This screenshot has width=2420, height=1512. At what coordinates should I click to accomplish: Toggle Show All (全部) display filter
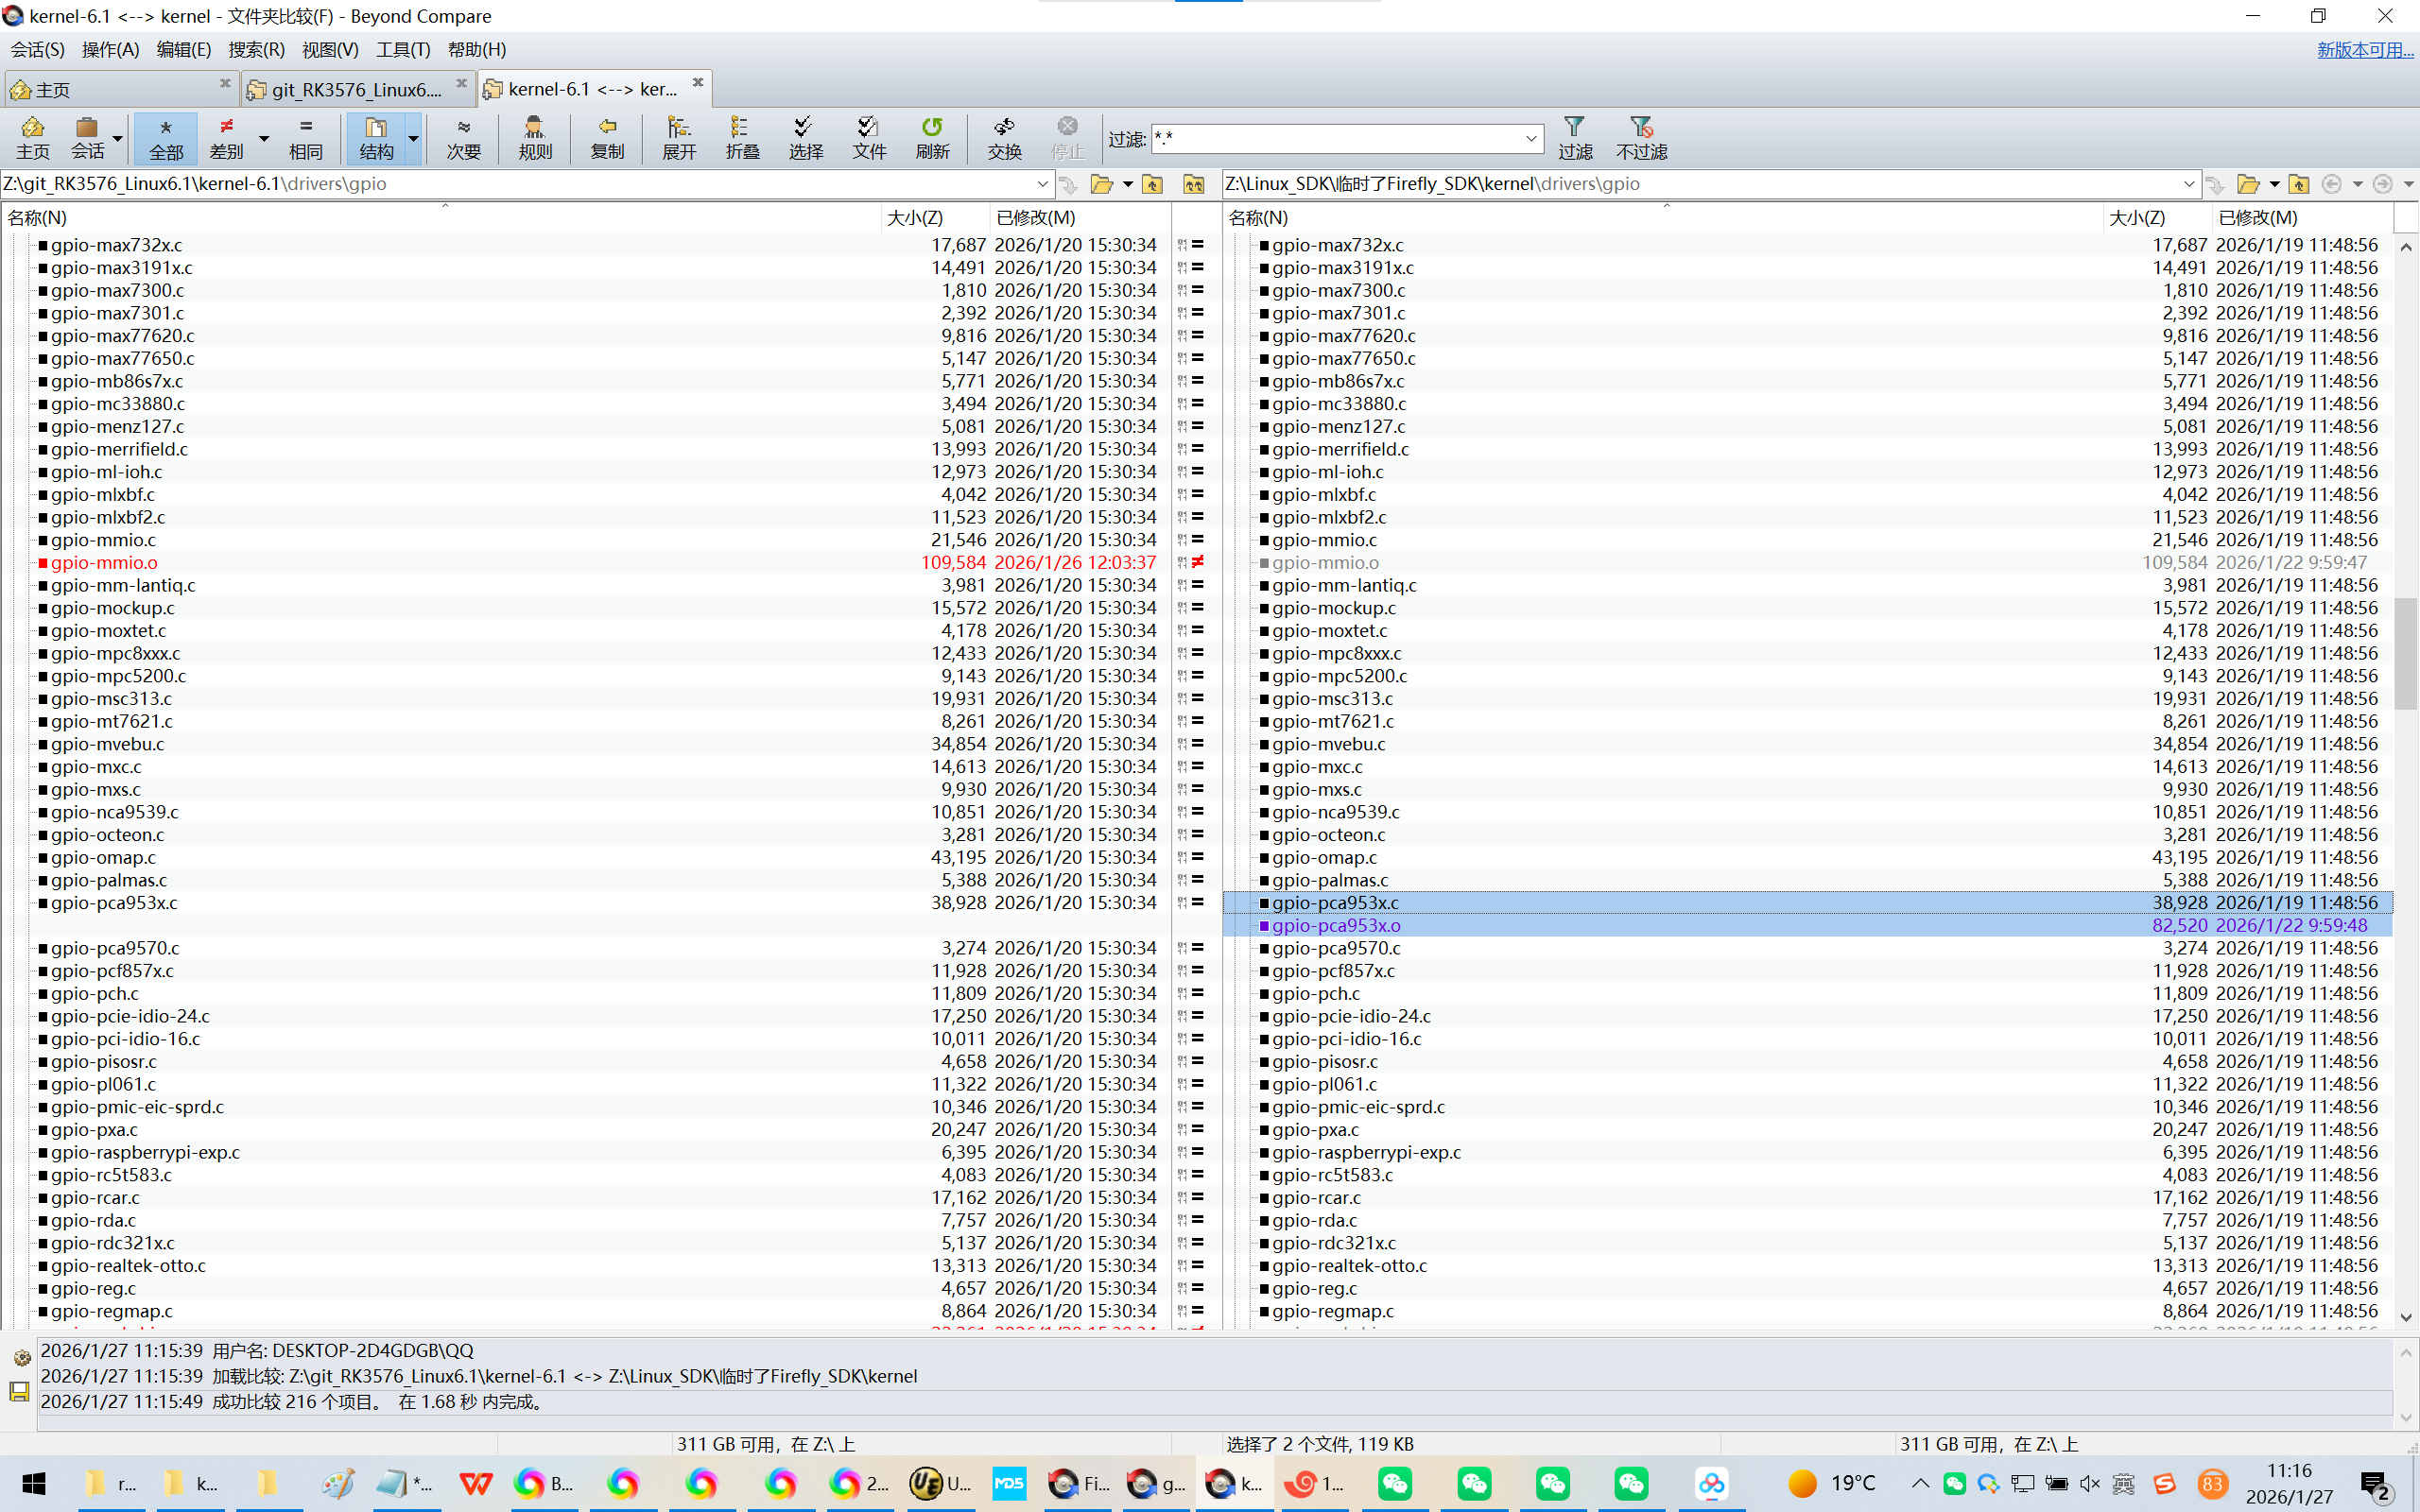(x=166, y=137)
